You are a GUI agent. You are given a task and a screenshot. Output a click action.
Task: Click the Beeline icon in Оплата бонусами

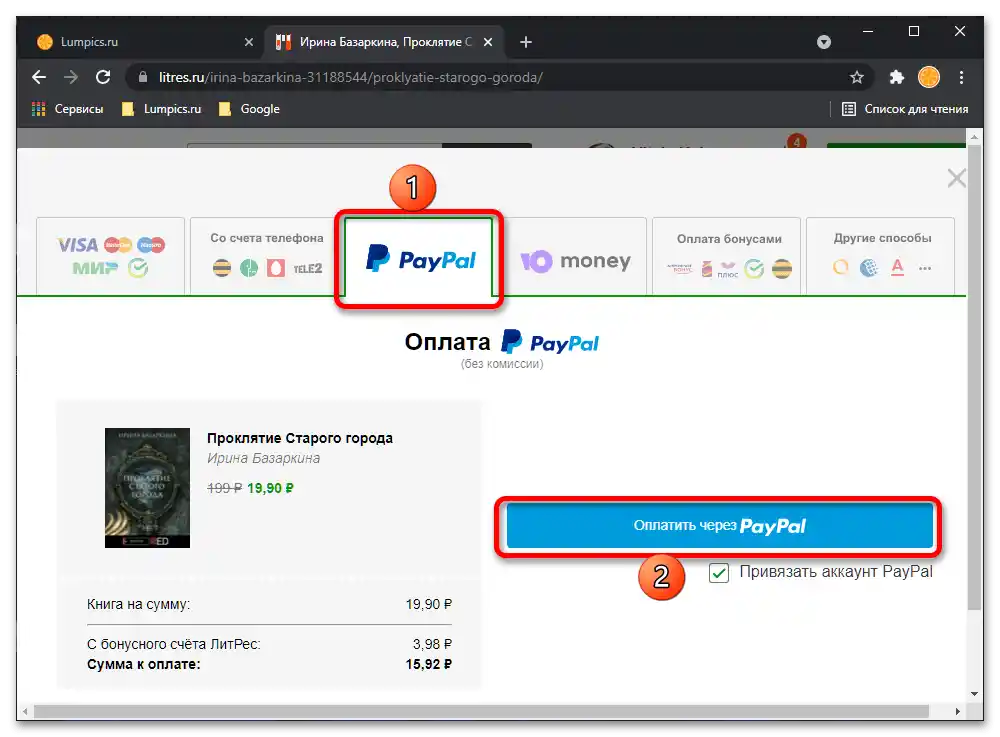click(x=782, y=269)
